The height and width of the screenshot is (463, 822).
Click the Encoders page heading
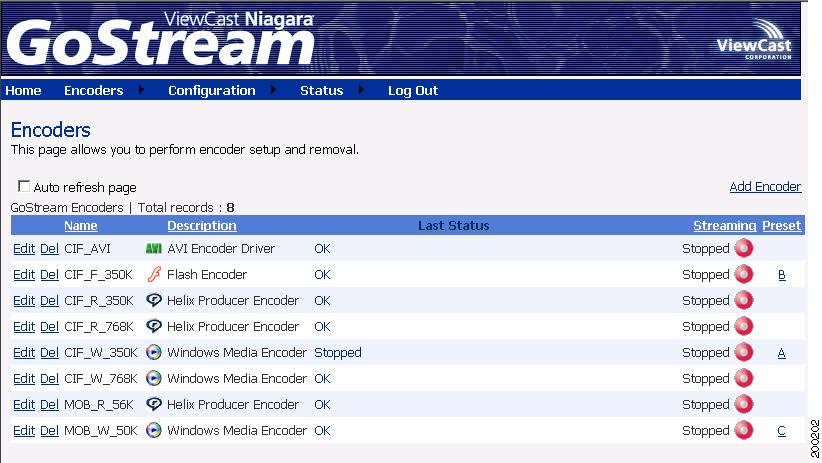coord(50,130)
